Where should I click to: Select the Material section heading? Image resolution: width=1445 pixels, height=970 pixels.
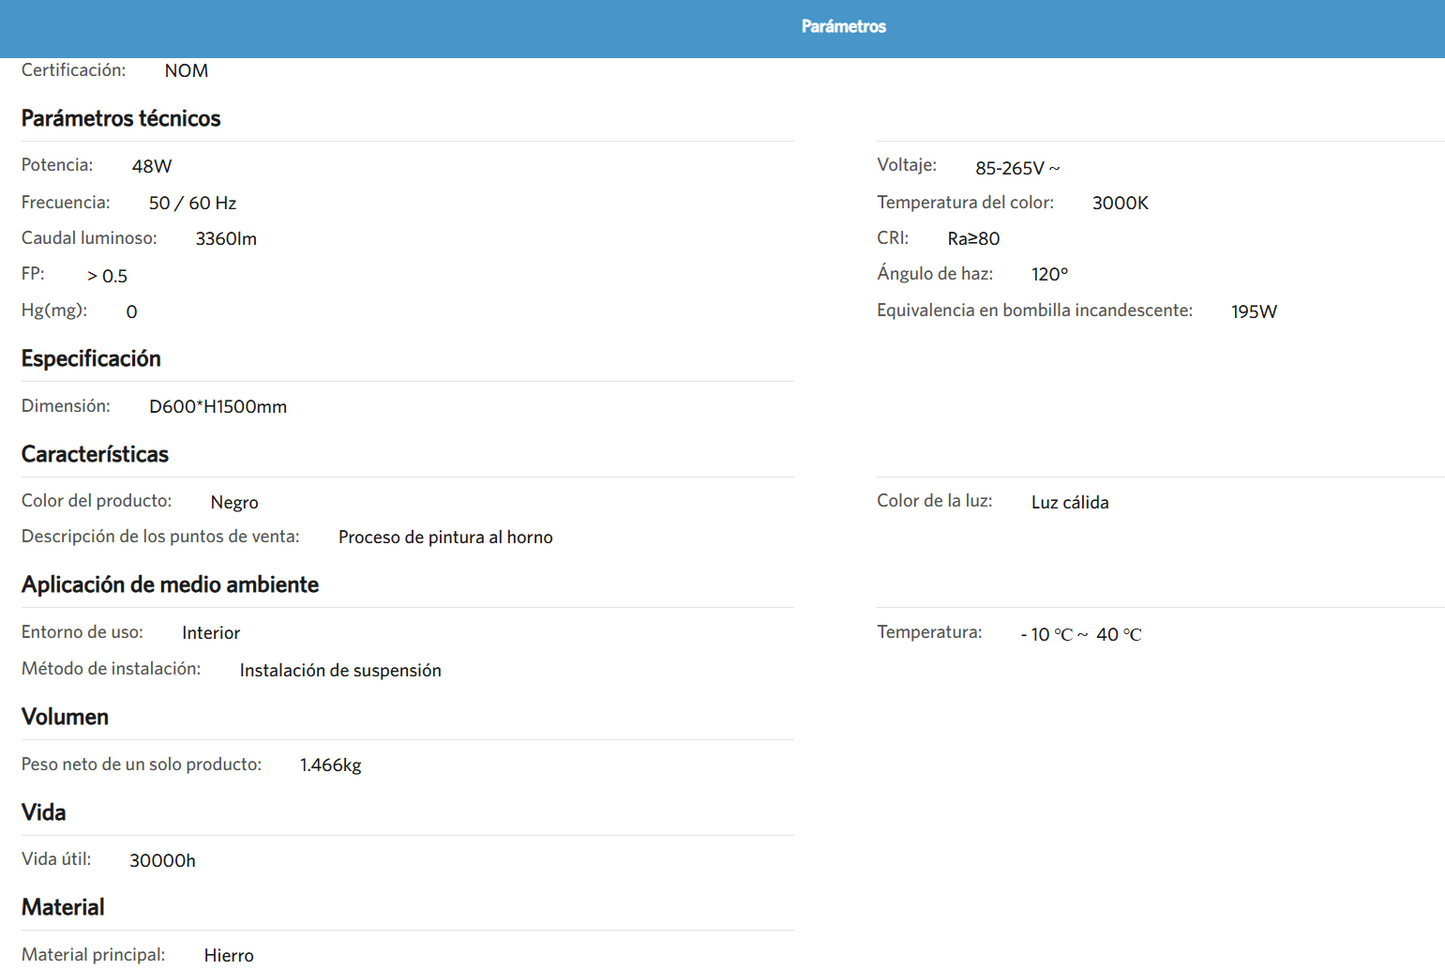click(63, 907)
